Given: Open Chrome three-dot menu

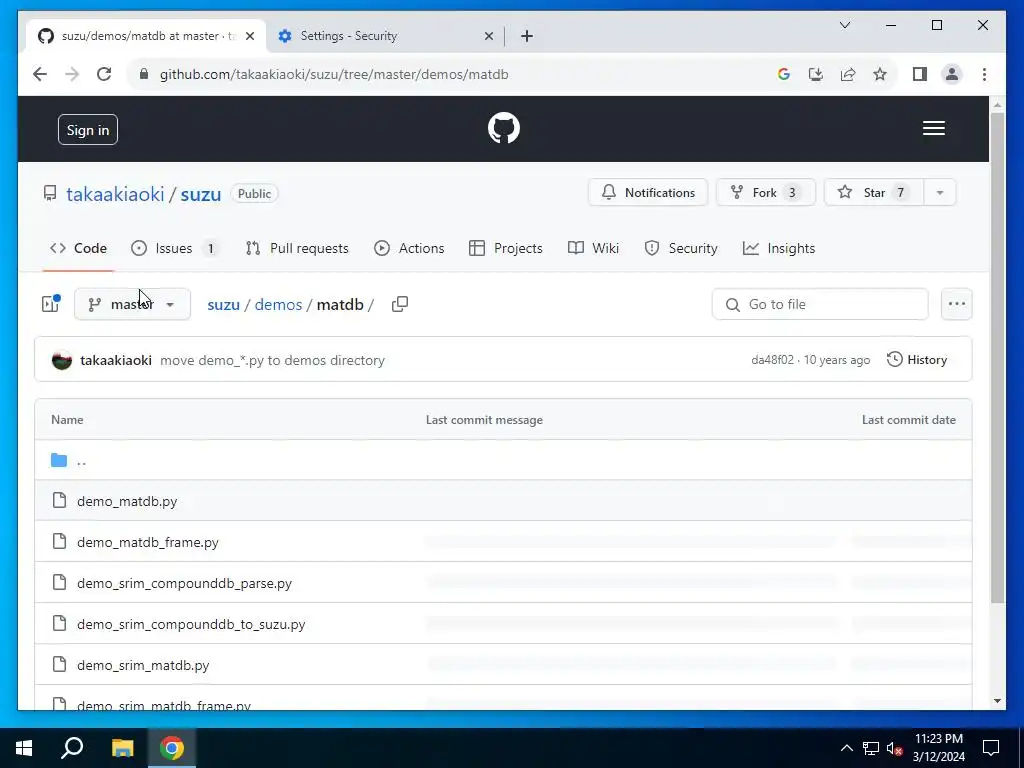Looking at the screenshot, I should click(984, 74).
